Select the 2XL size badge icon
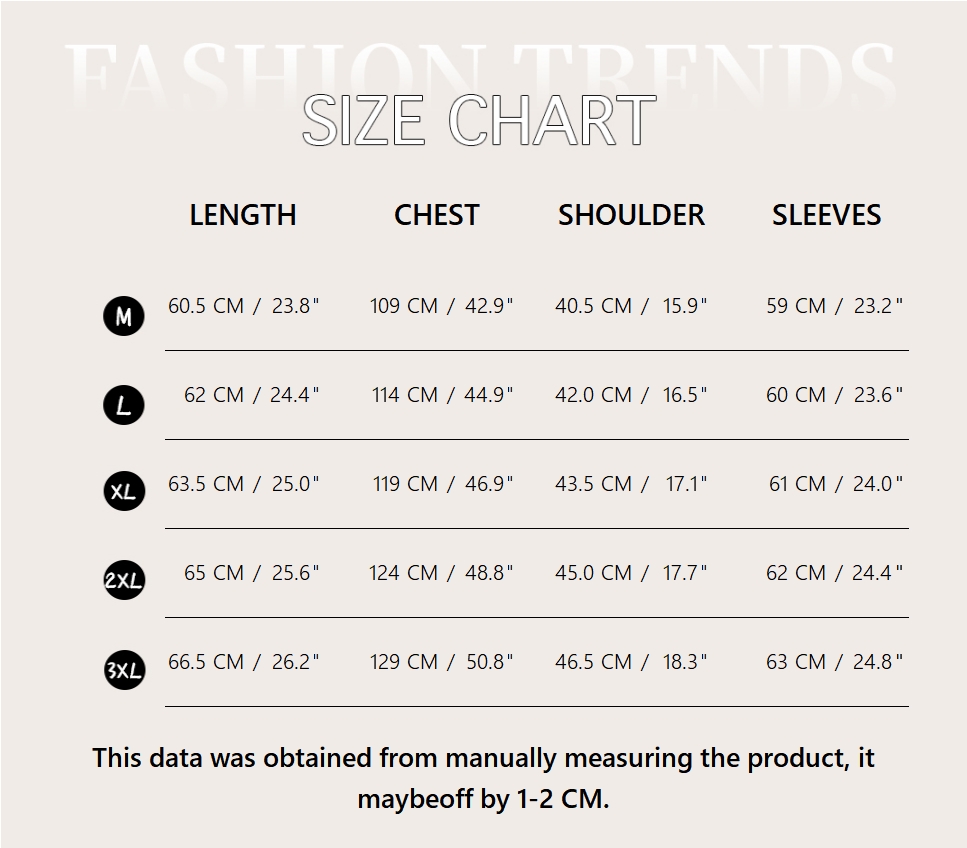Image resolution: width=967 pixels, height=848 pixels. pos(124,581)
